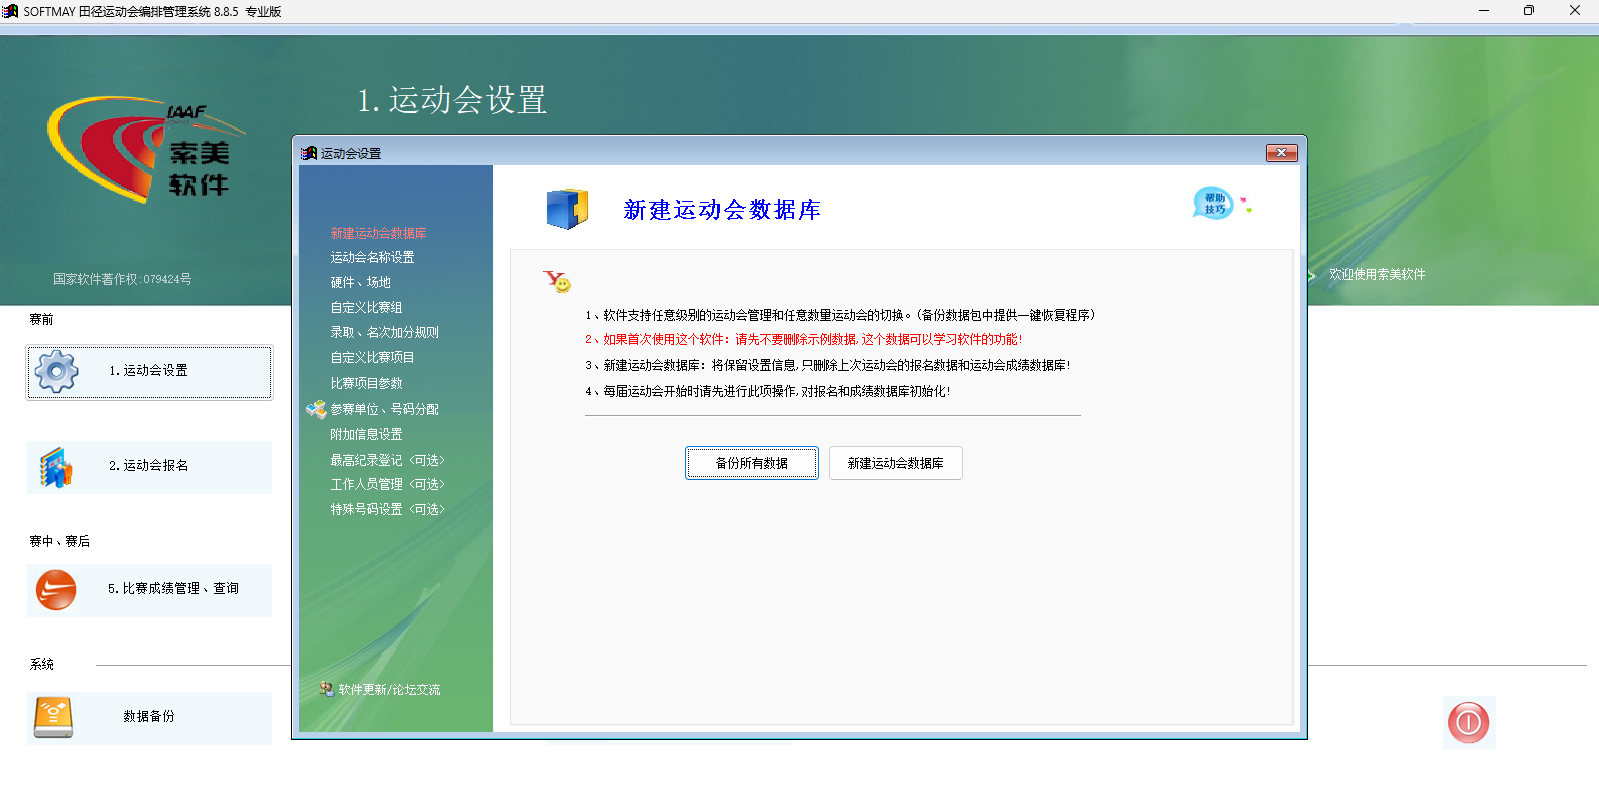Go to 硬件、场地 settings

click(x=360, y=282)
